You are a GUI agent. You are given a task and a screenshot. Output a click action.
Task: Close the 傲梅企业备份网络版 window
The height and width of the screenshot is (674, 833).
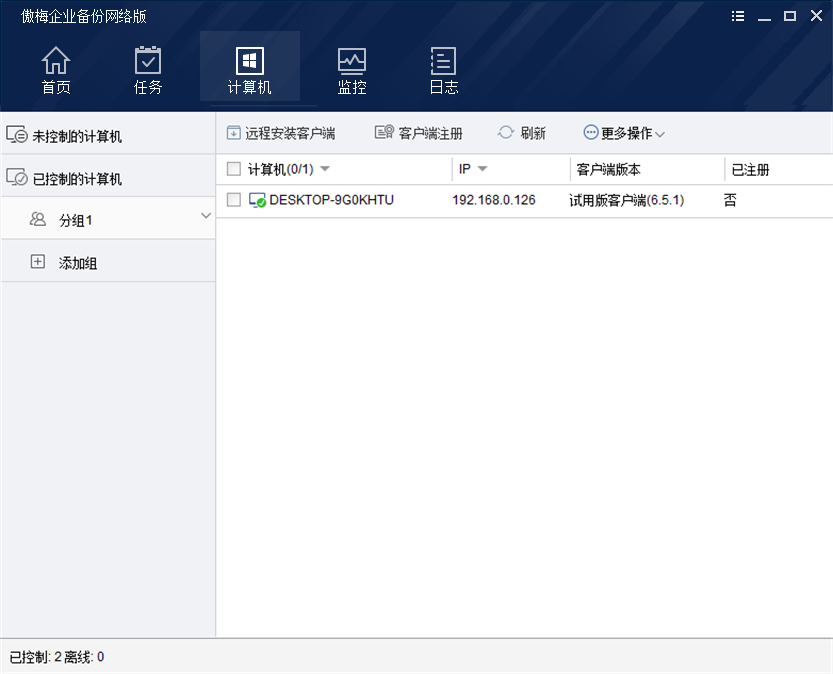817,15
